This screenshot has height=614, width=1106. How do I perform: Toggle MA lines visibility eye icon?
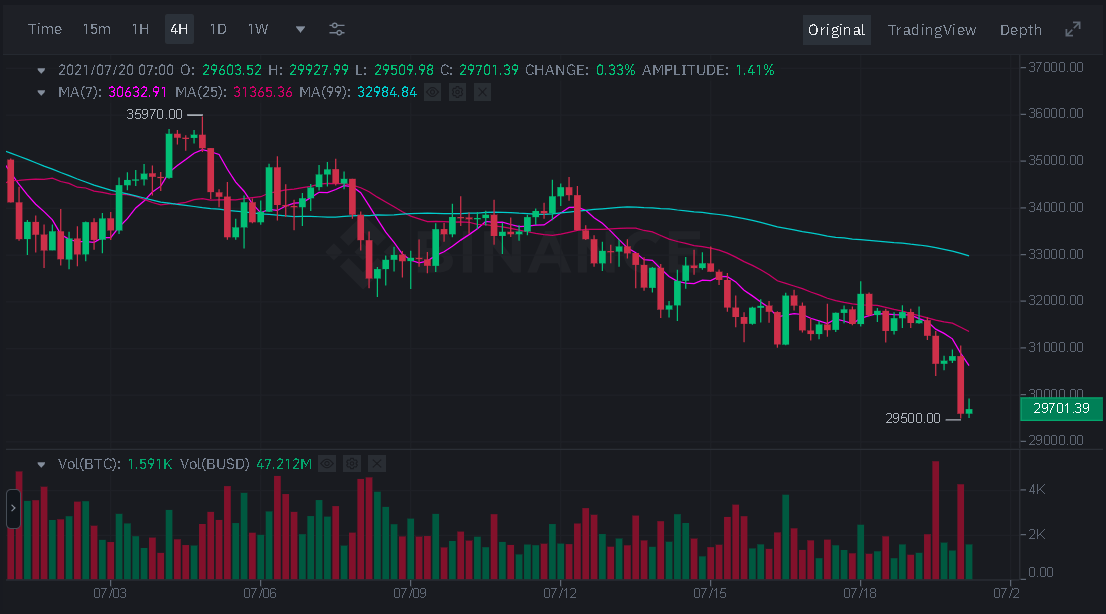pyautogui.click(x=432, y=92)
